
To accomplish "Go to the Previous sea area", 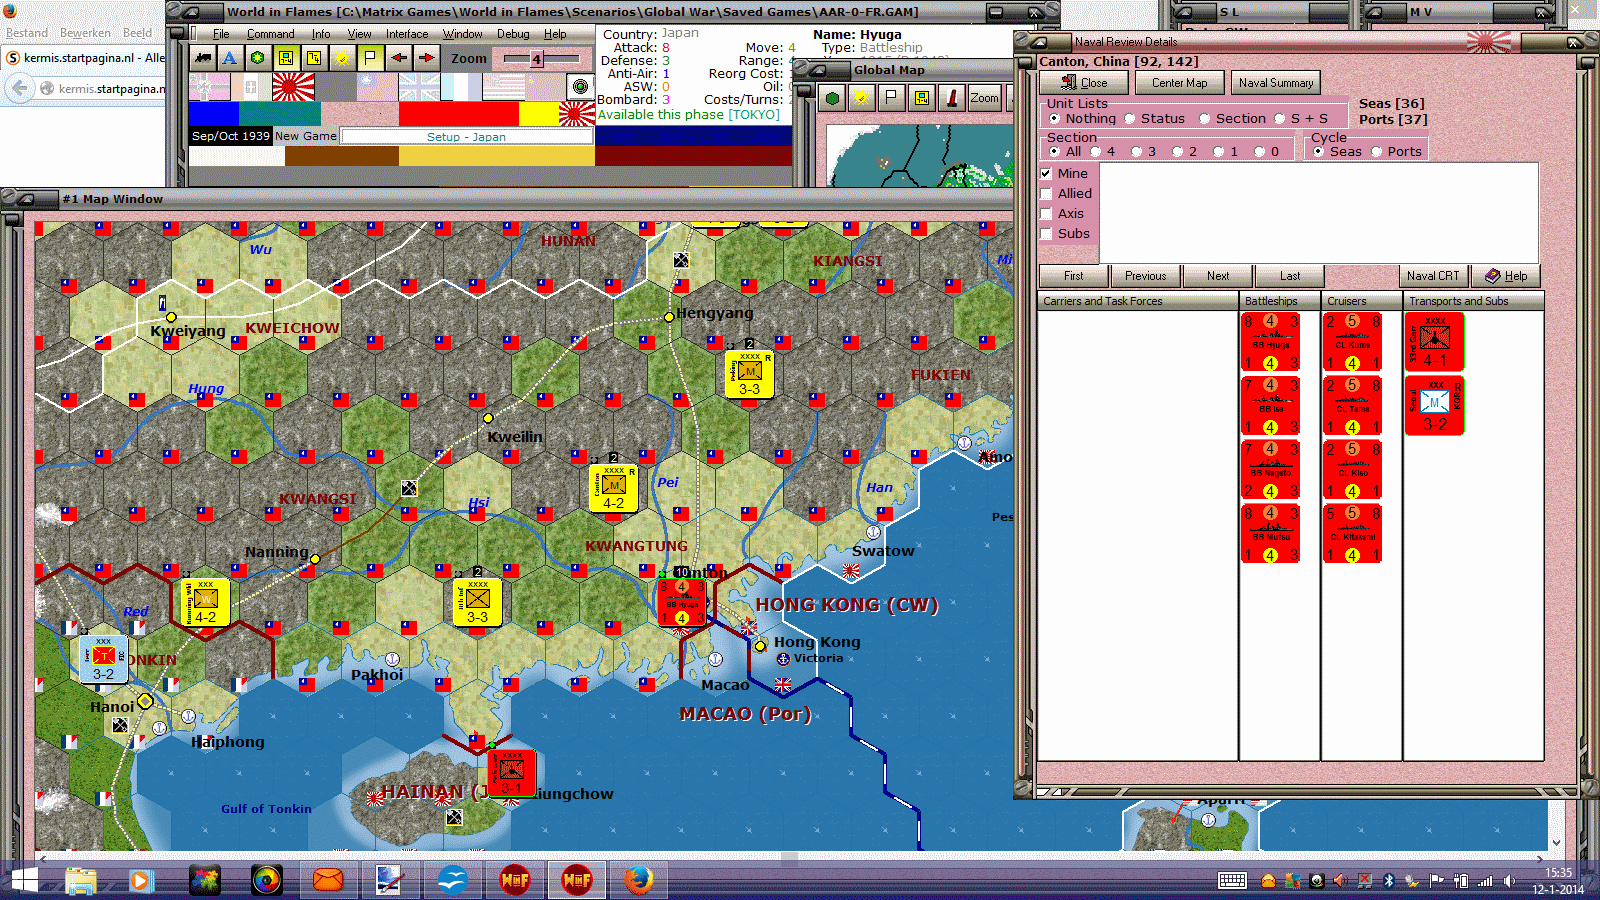I will coord(1145,276).
